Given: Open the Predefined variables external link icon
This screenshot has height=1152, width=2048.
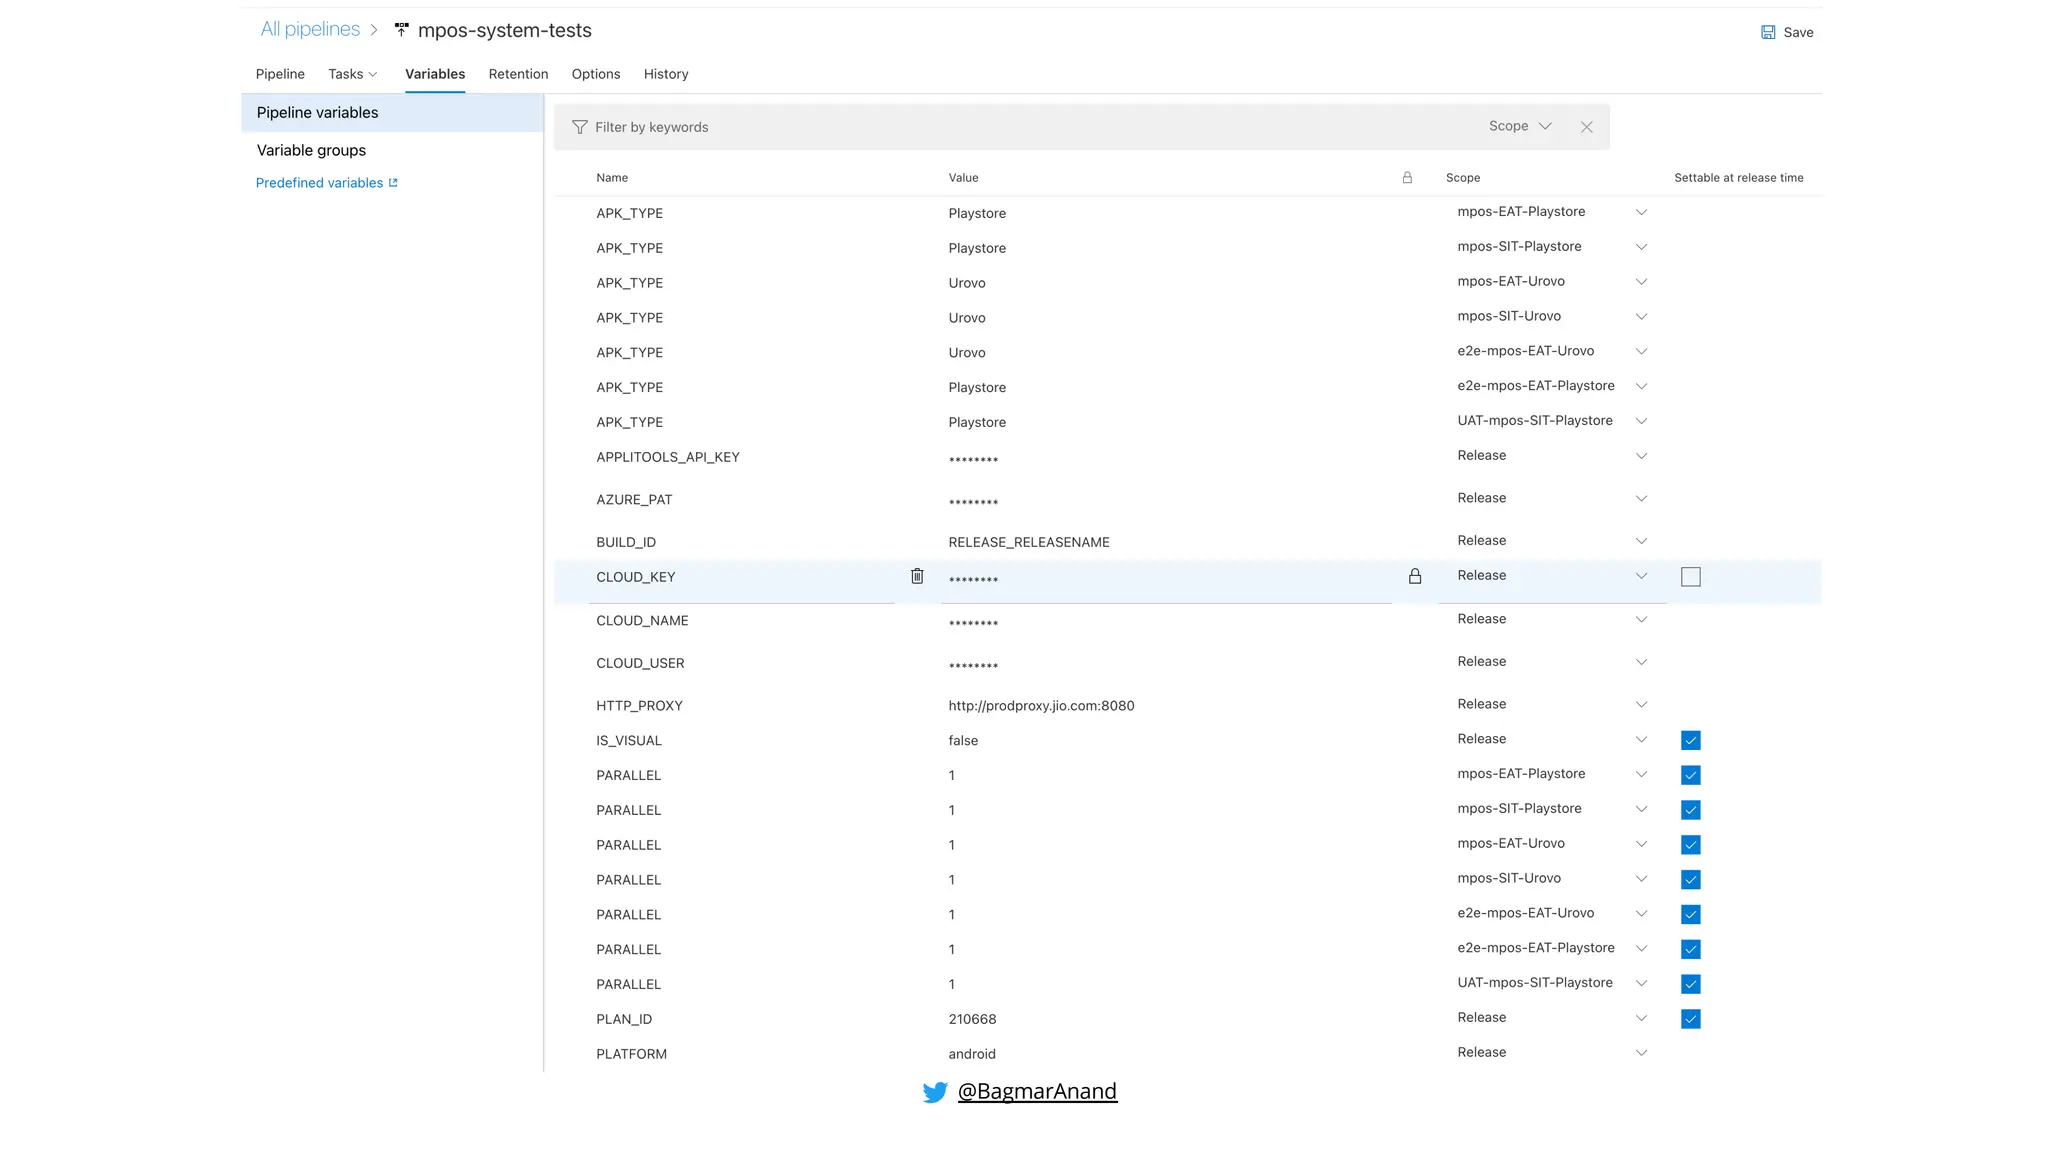Looking at the screenshot, I should [393, 183].
